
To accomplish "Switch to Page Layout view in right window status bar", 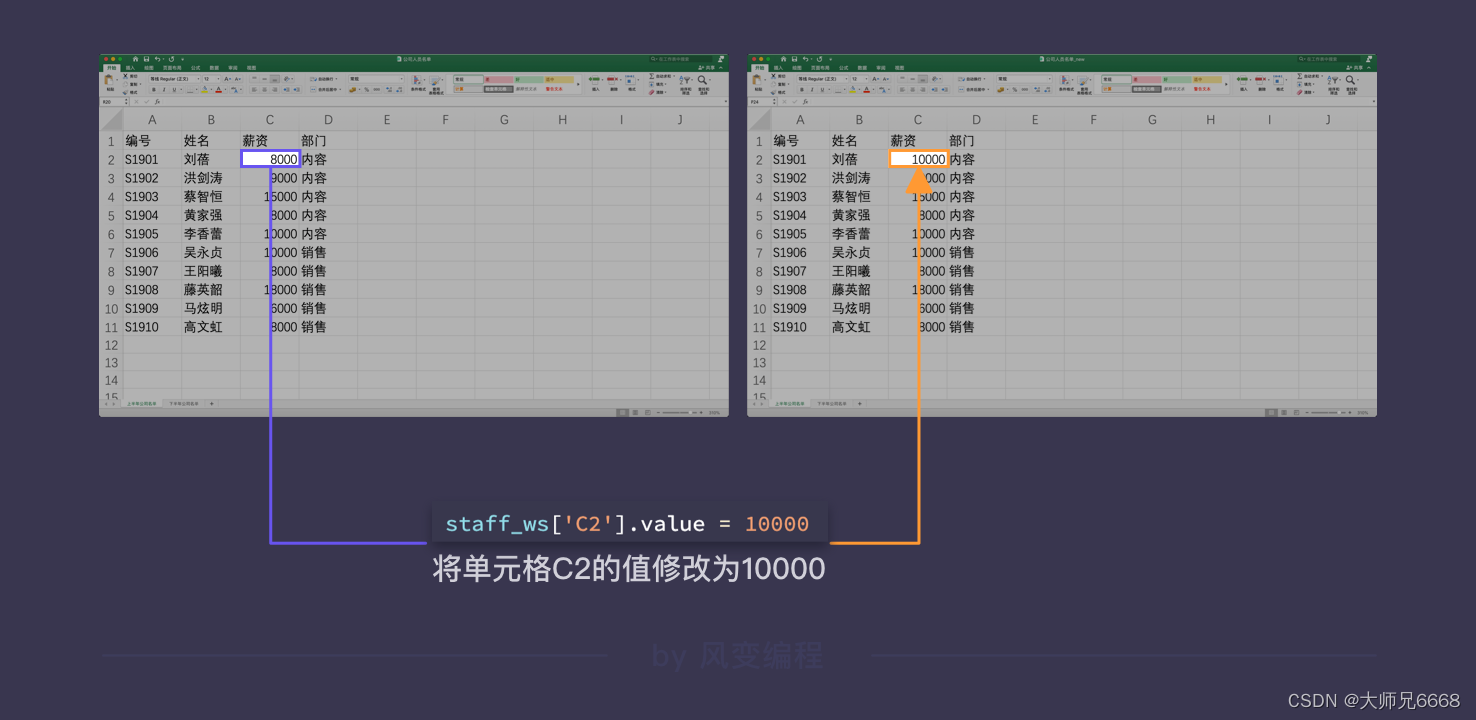I will [1283, 412].
